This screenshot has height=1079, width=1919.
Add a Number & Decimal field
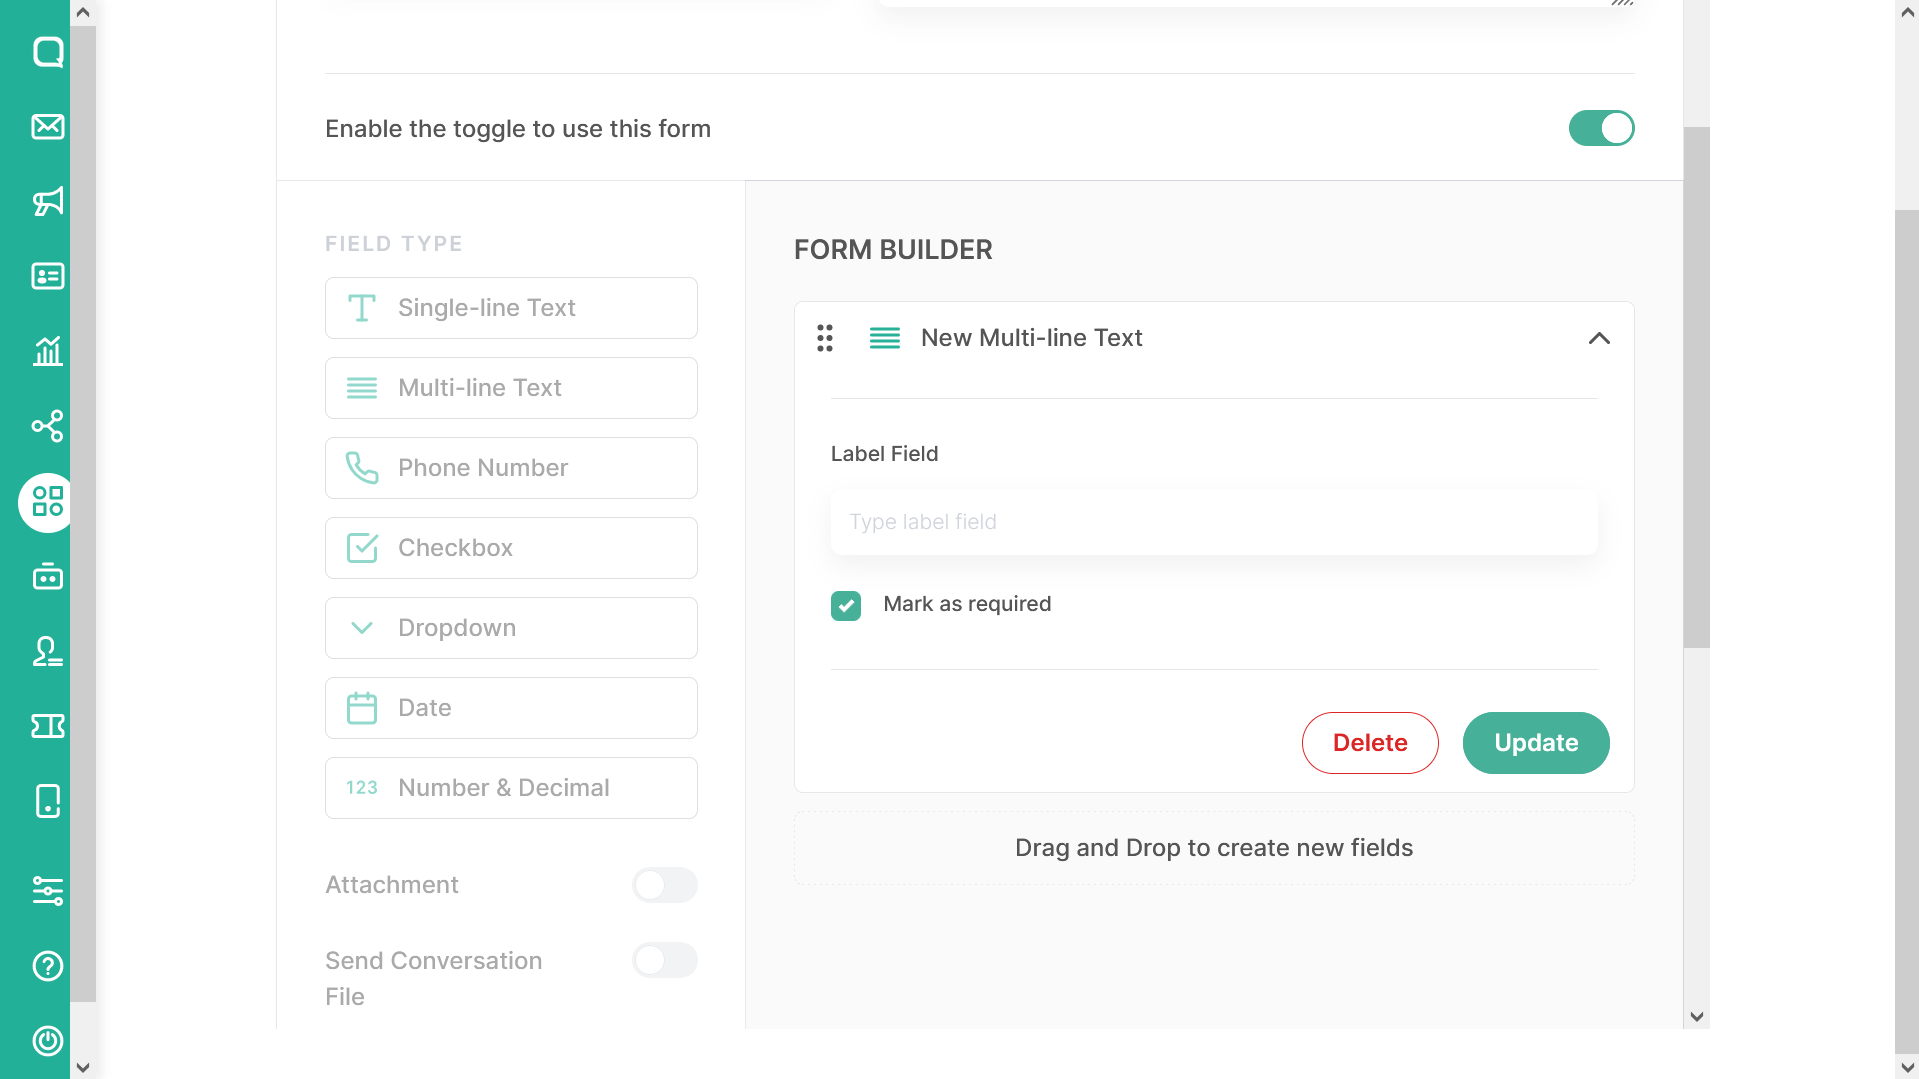(511, 788)
